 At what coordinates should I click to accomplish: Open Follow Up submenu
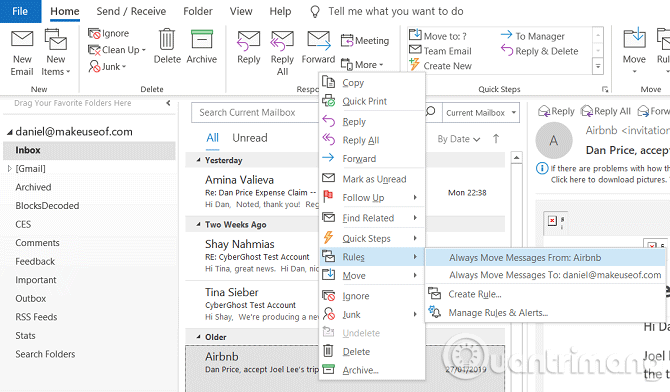pyautogui.click(x=372, y=197)
